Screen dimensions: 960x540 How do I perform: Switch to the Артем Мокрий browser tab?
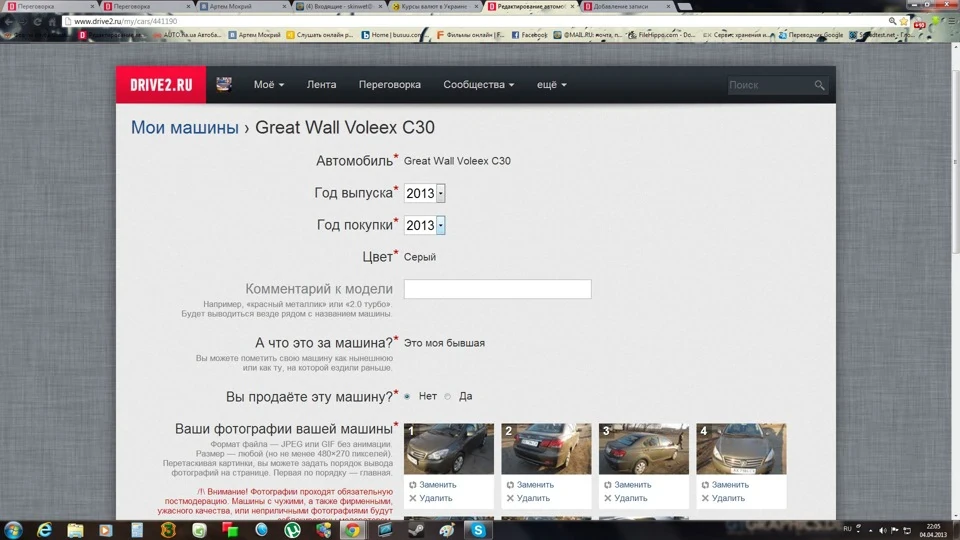(243, 6)
